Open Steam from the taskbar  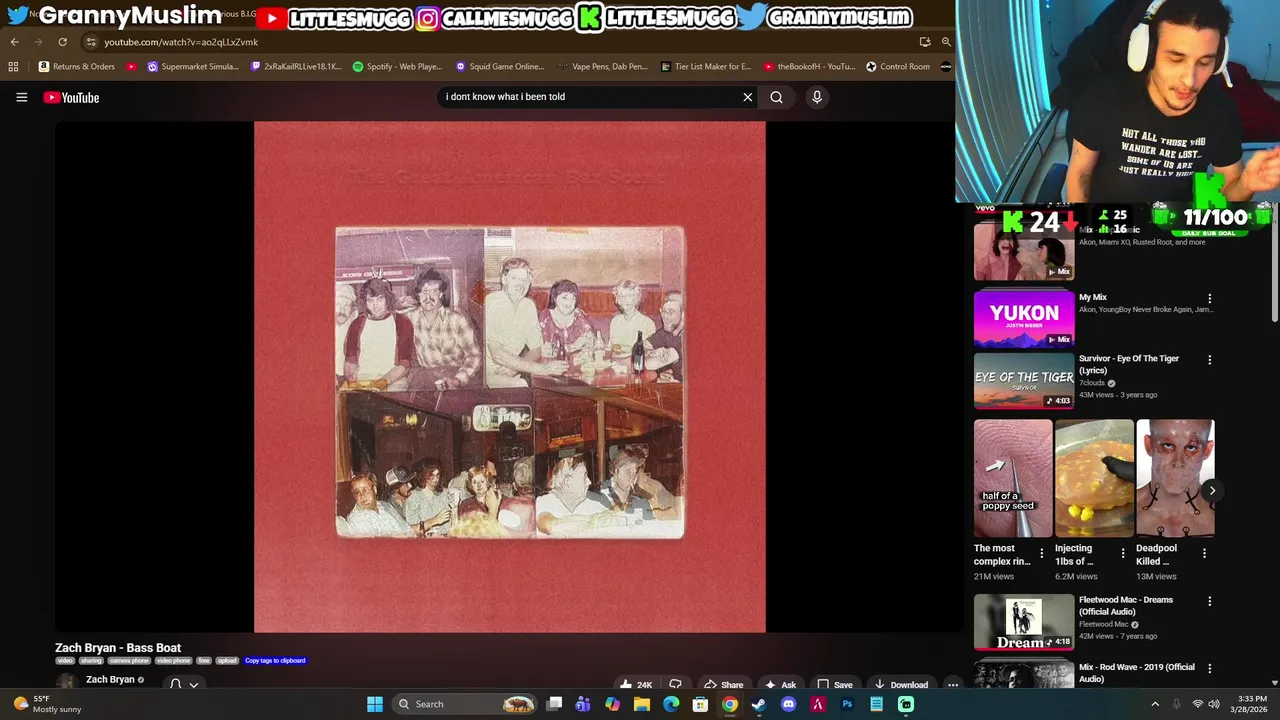click(759, 704)
